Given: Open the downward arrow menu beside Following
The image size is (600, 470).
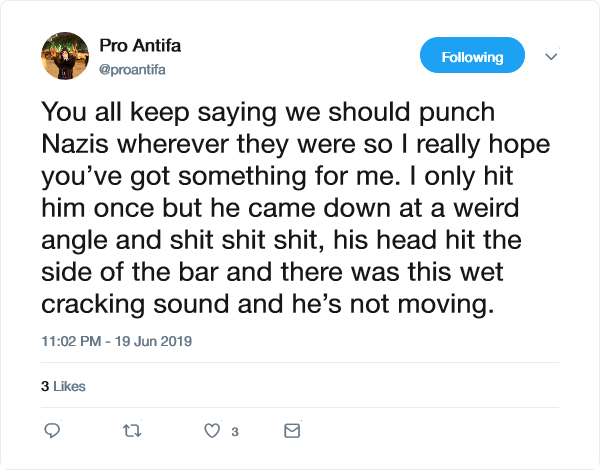Looking at the screenshot, I should pyautogui.click(x=551, y=57).
